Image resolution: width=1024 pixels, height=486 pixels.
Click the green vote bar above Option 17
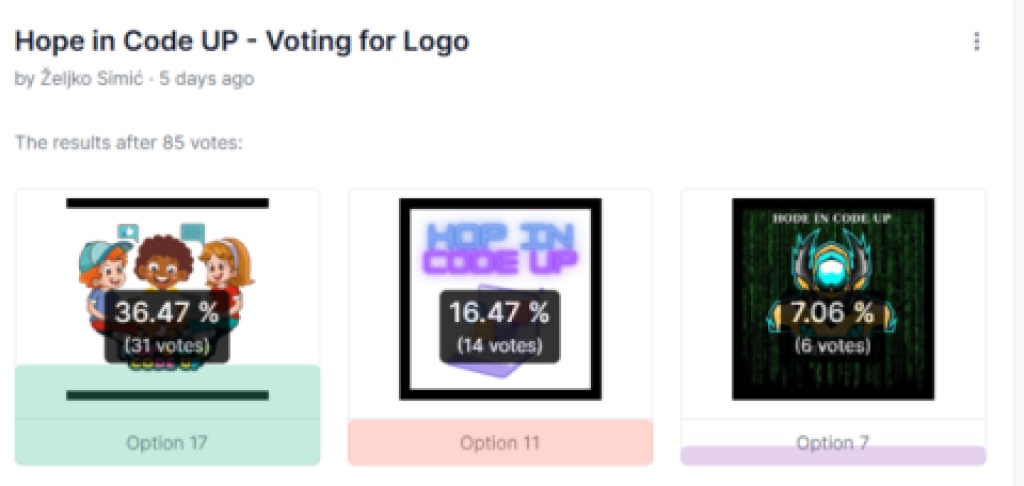(167, 391)
